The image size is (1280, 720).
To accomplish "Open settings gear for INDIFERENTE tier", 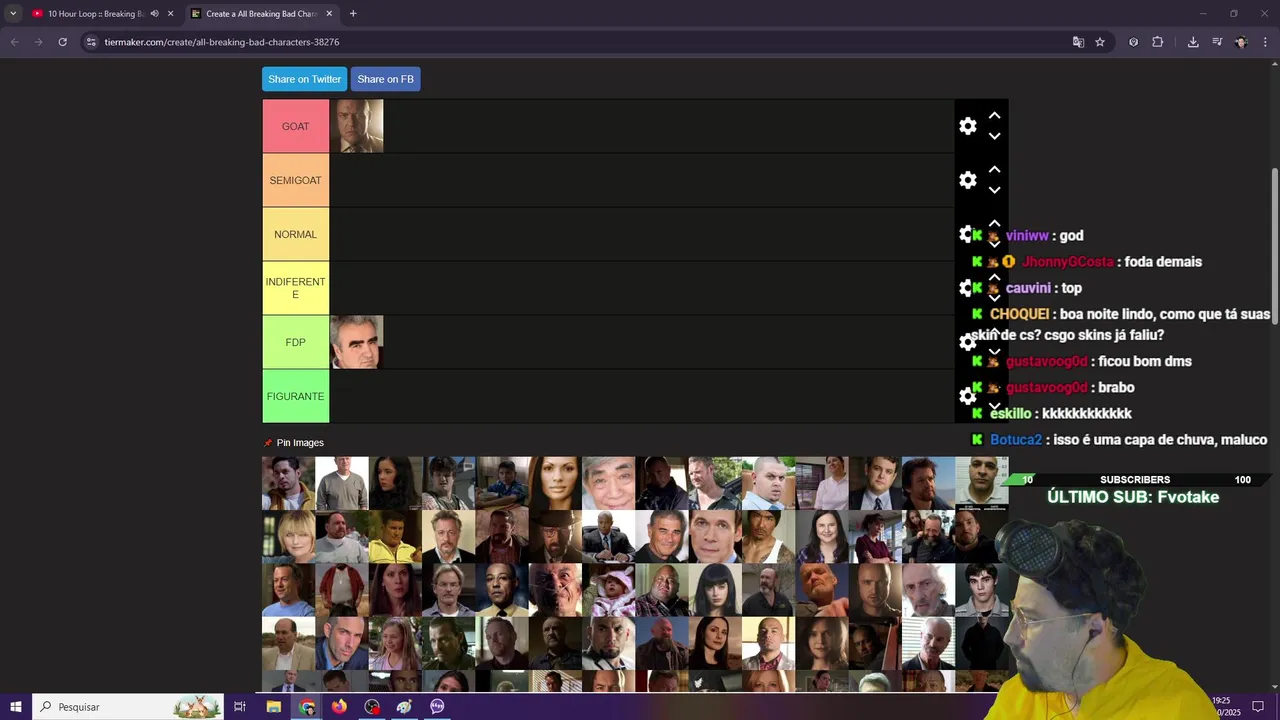I will (x=965, y=288).
